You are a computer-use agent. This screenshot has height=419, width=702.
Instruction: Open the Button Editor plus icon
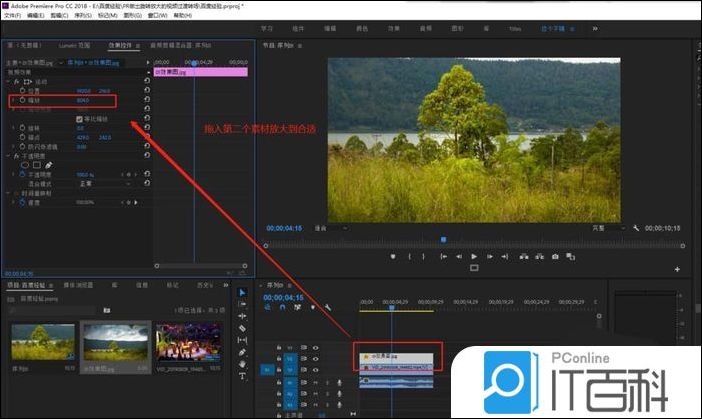pyautogui.click(x=677, y=269)
